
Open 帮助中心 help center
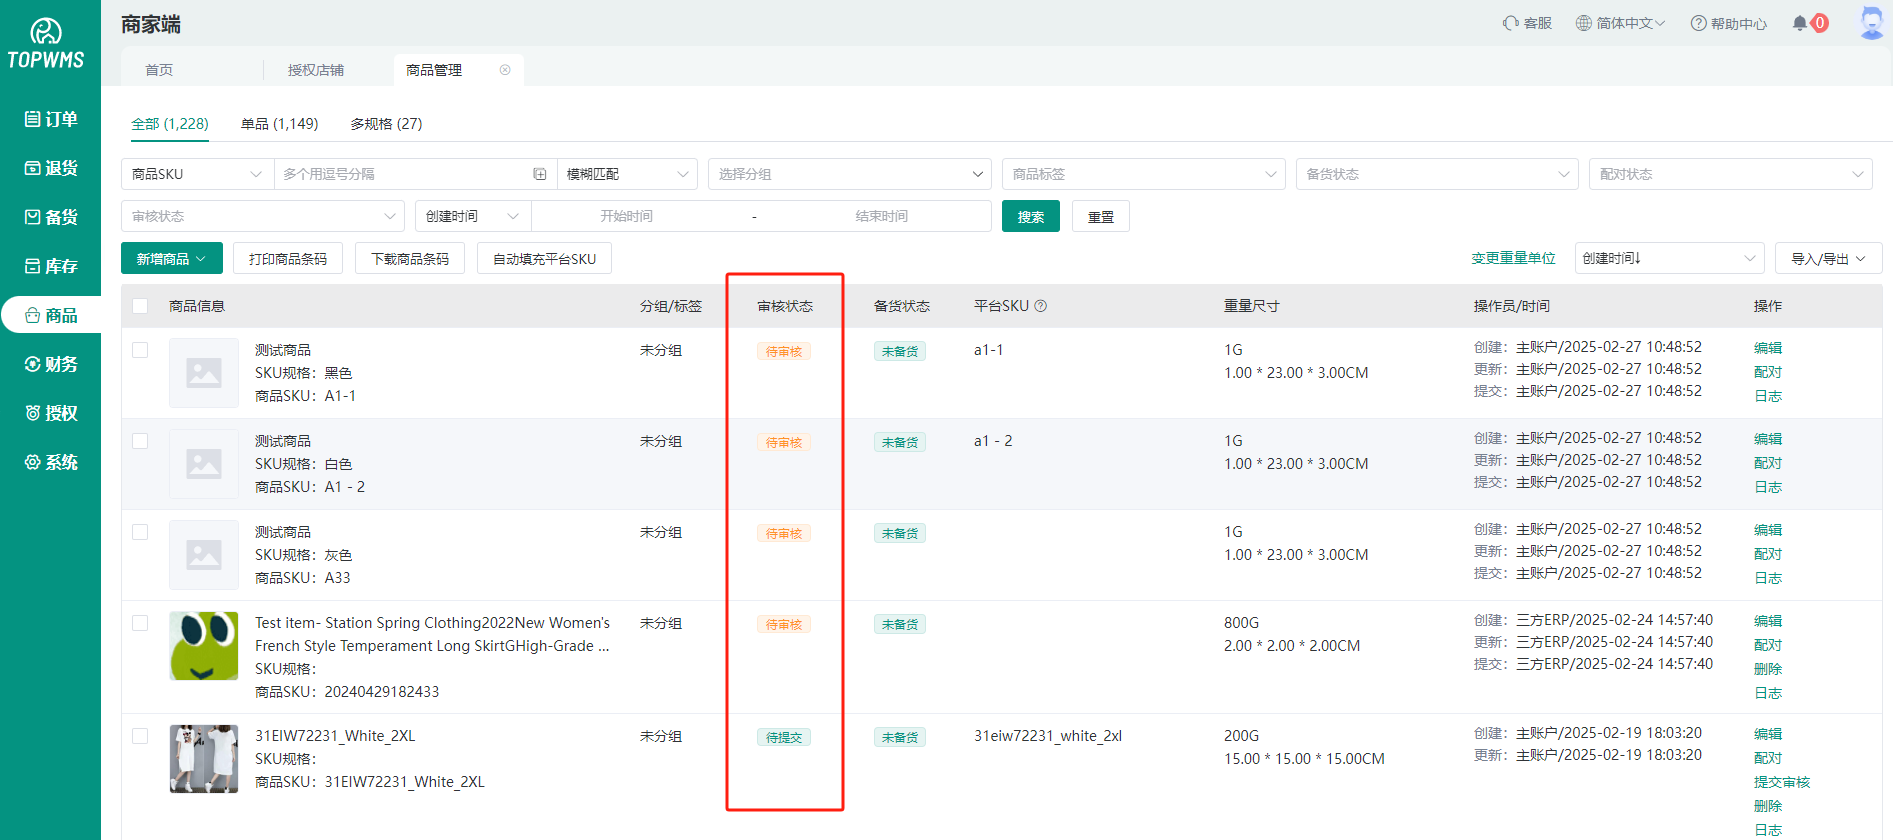coord(1729,23)
